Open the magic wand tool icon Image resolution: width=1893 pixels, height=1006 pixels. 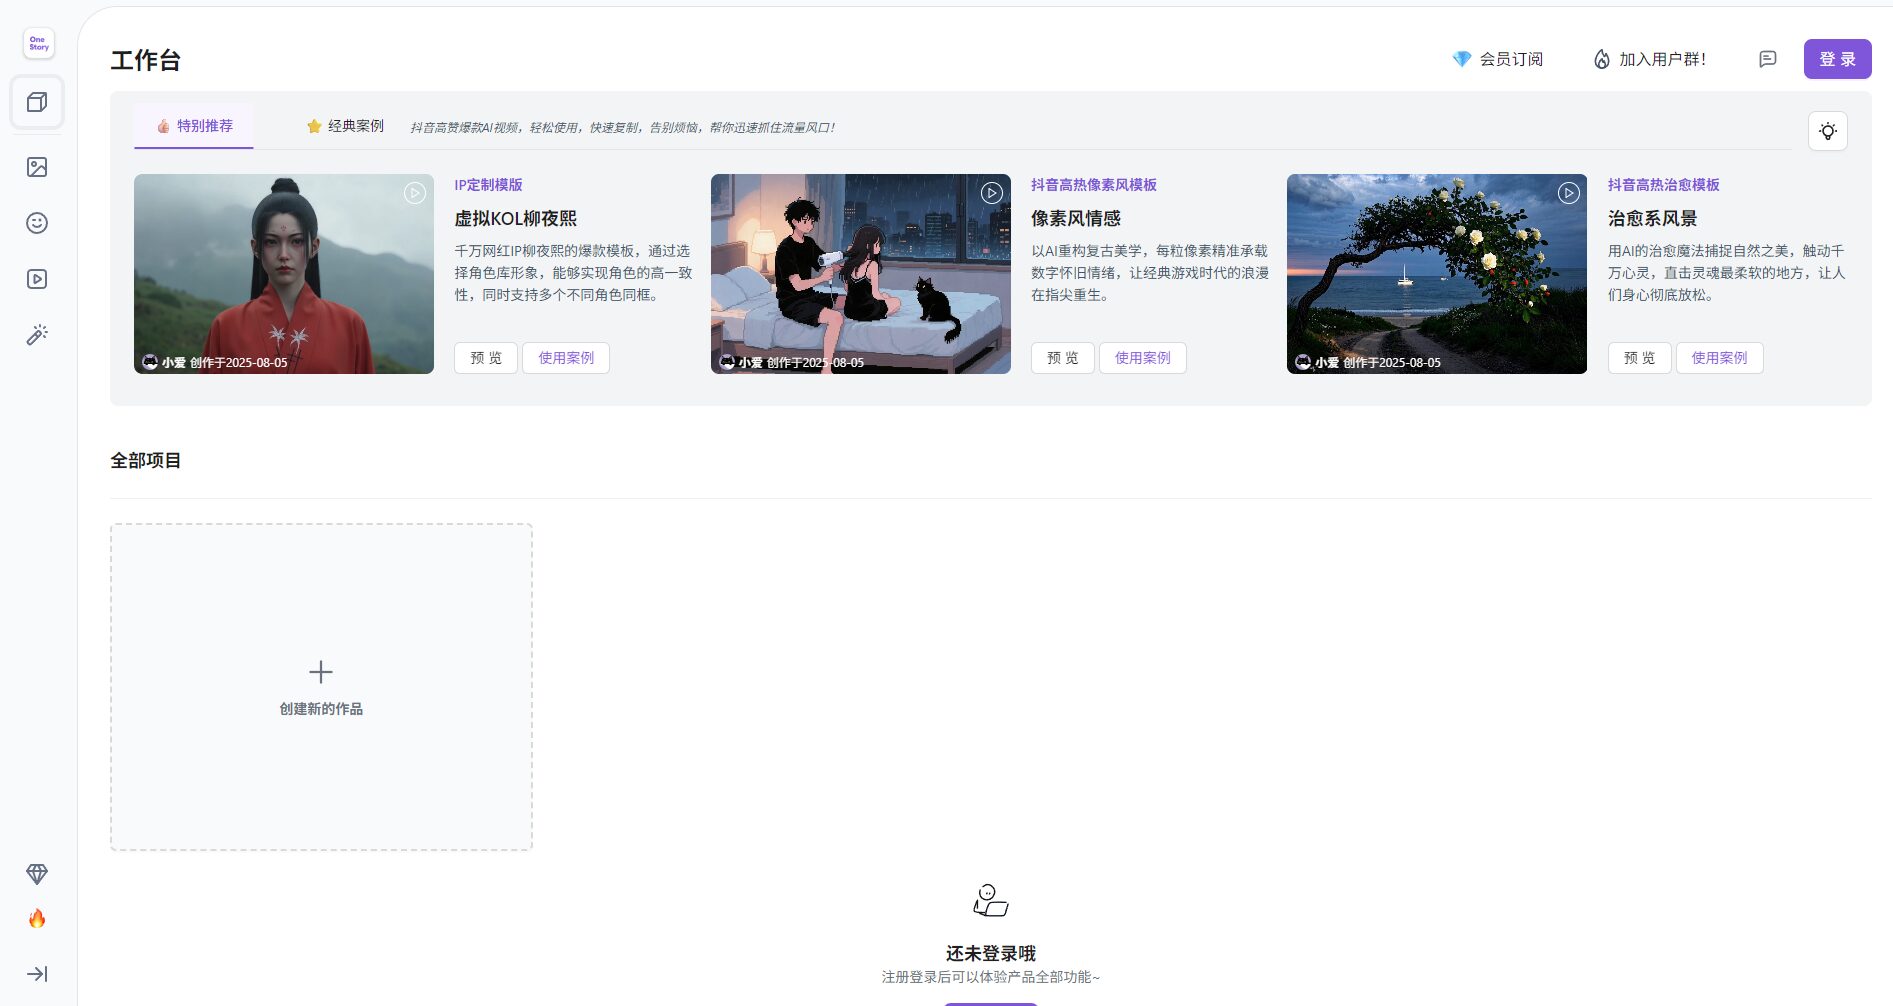point(37,335)
